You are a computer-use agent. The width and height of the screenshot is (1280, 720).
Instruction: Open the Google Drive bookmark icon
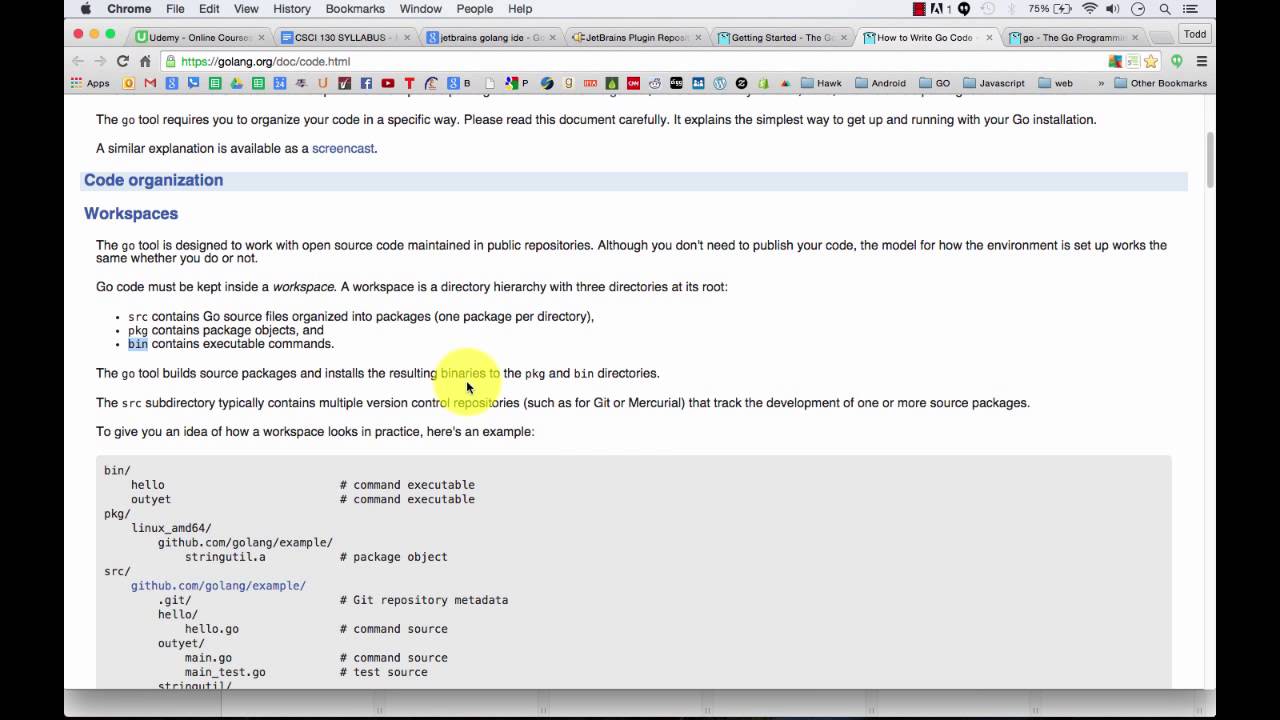click(x=236, y=83)
